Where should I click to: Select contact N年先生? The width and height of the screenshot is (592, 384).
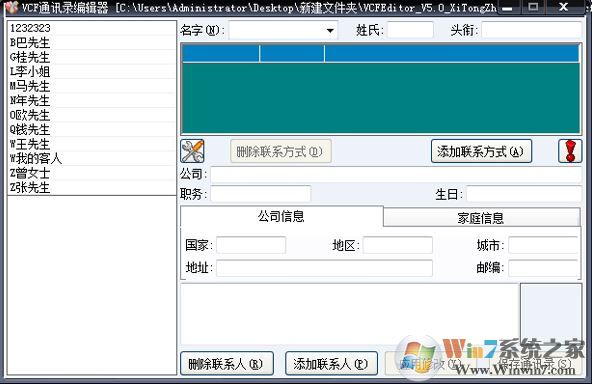[92, 101]
